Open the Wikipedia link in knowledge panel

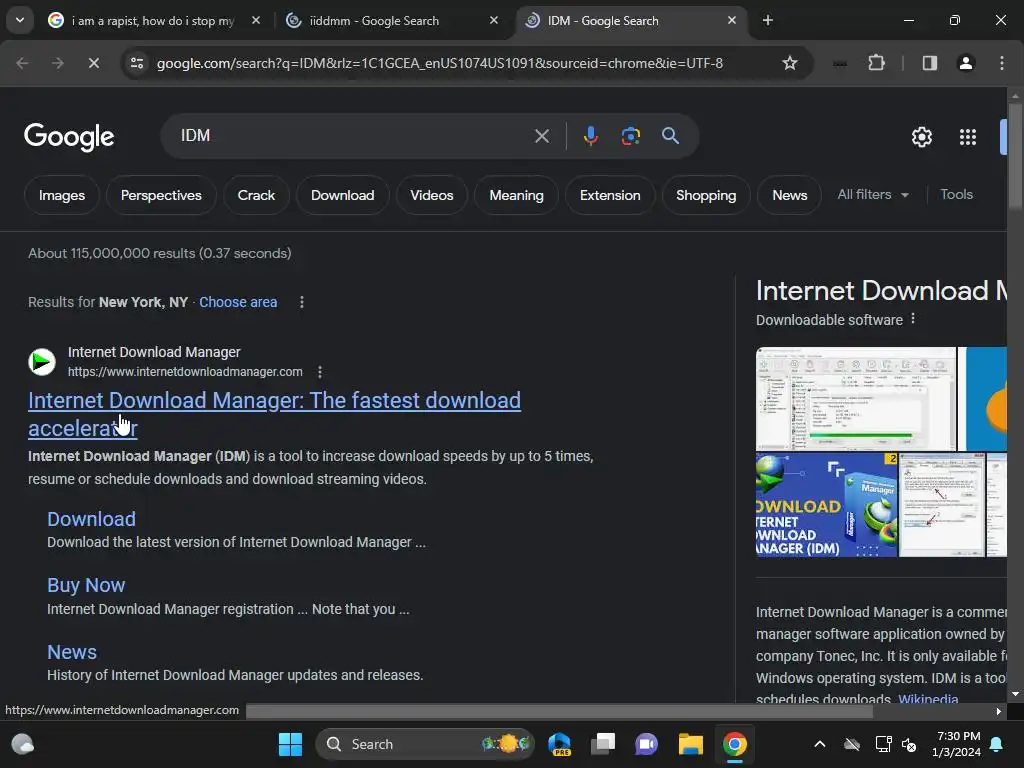point(928,697)
